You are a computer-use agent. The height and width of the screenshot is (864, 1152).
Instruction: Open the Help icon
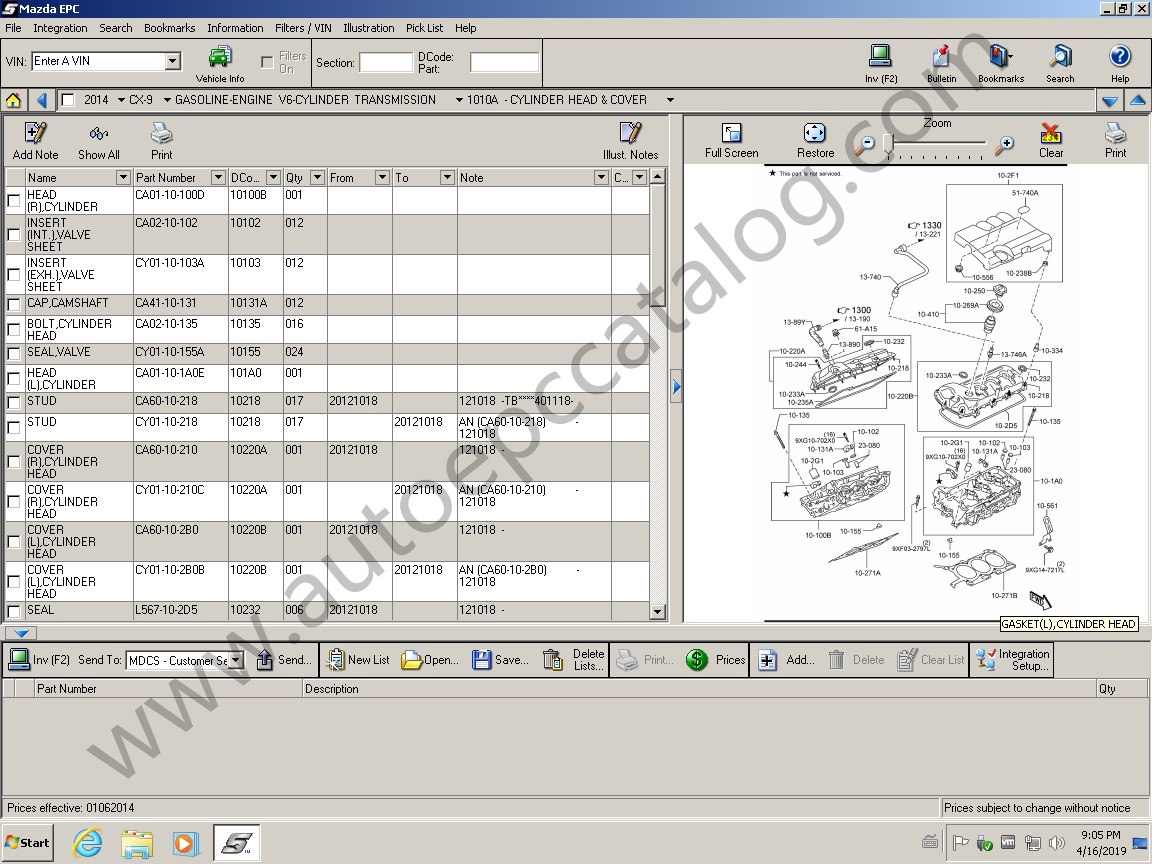point(1120,64)
